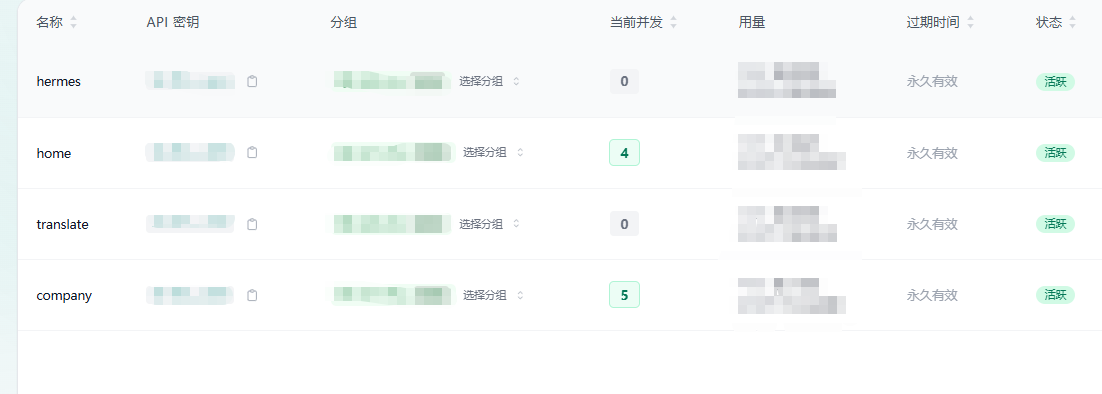This screenshot has height=394, width=1102.
Task: Open 选择分组 dropdown for home
Action: 493,152
